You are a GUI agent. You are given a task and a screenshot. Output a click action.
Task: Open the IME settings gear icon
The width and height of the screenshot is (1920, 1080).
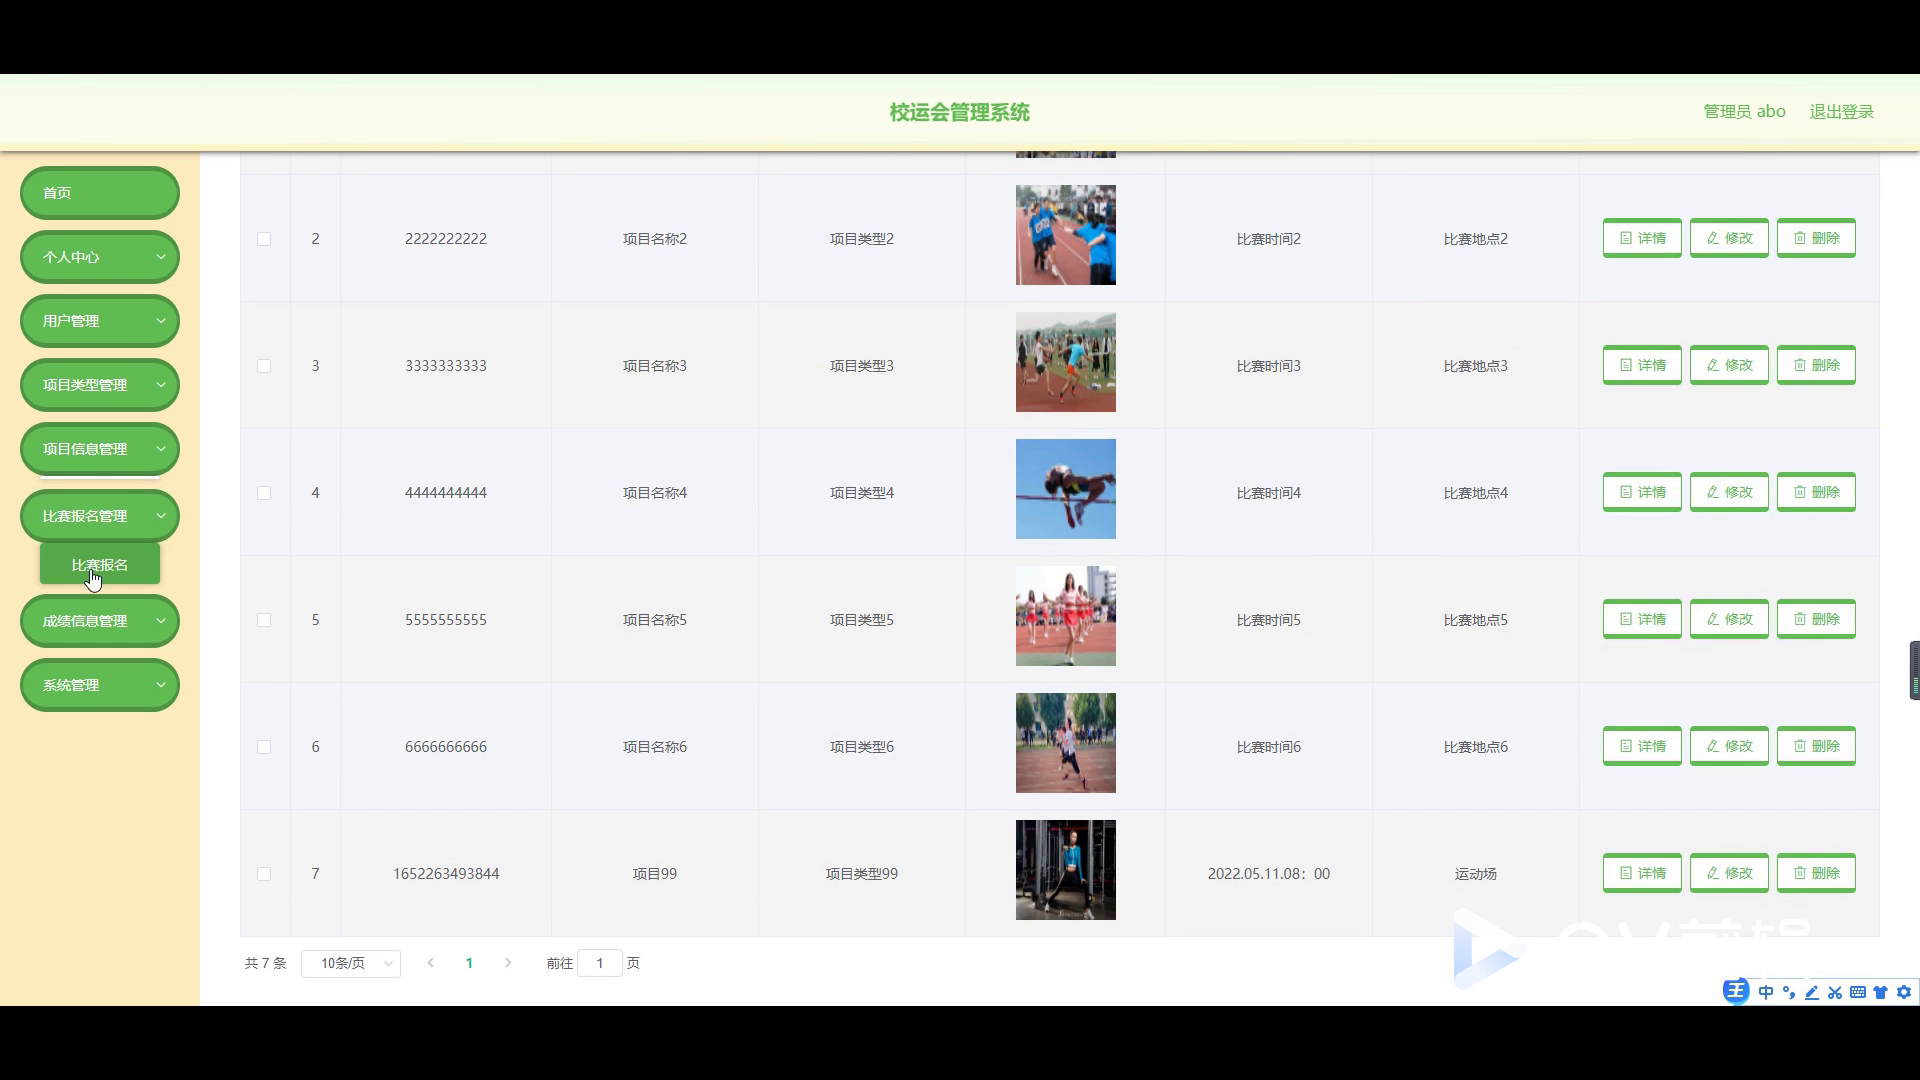click(x=1904, y=992)
